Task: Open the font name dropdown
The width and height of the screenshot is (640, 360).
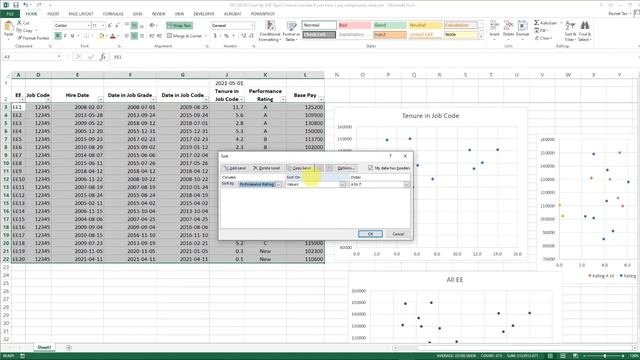Action: [x=89, y=25]
